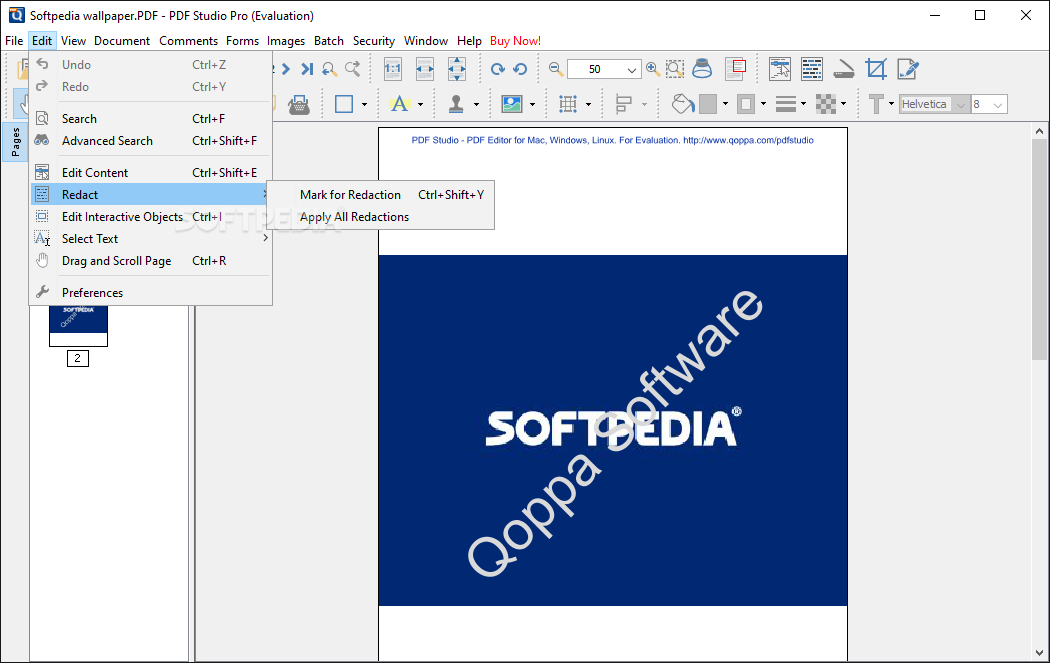Open the Document menu
Screen dimensions: 1050x663
pos(122,41)
